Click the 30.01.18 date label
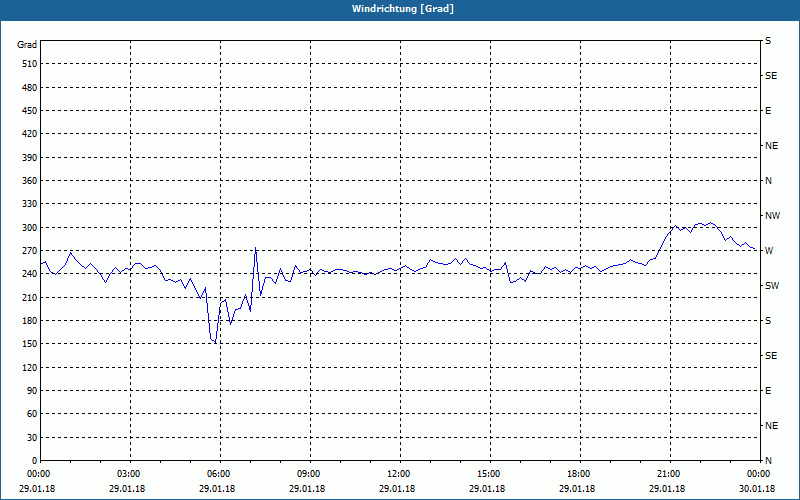This screenshot has width=800, height=500. [757, 489]
